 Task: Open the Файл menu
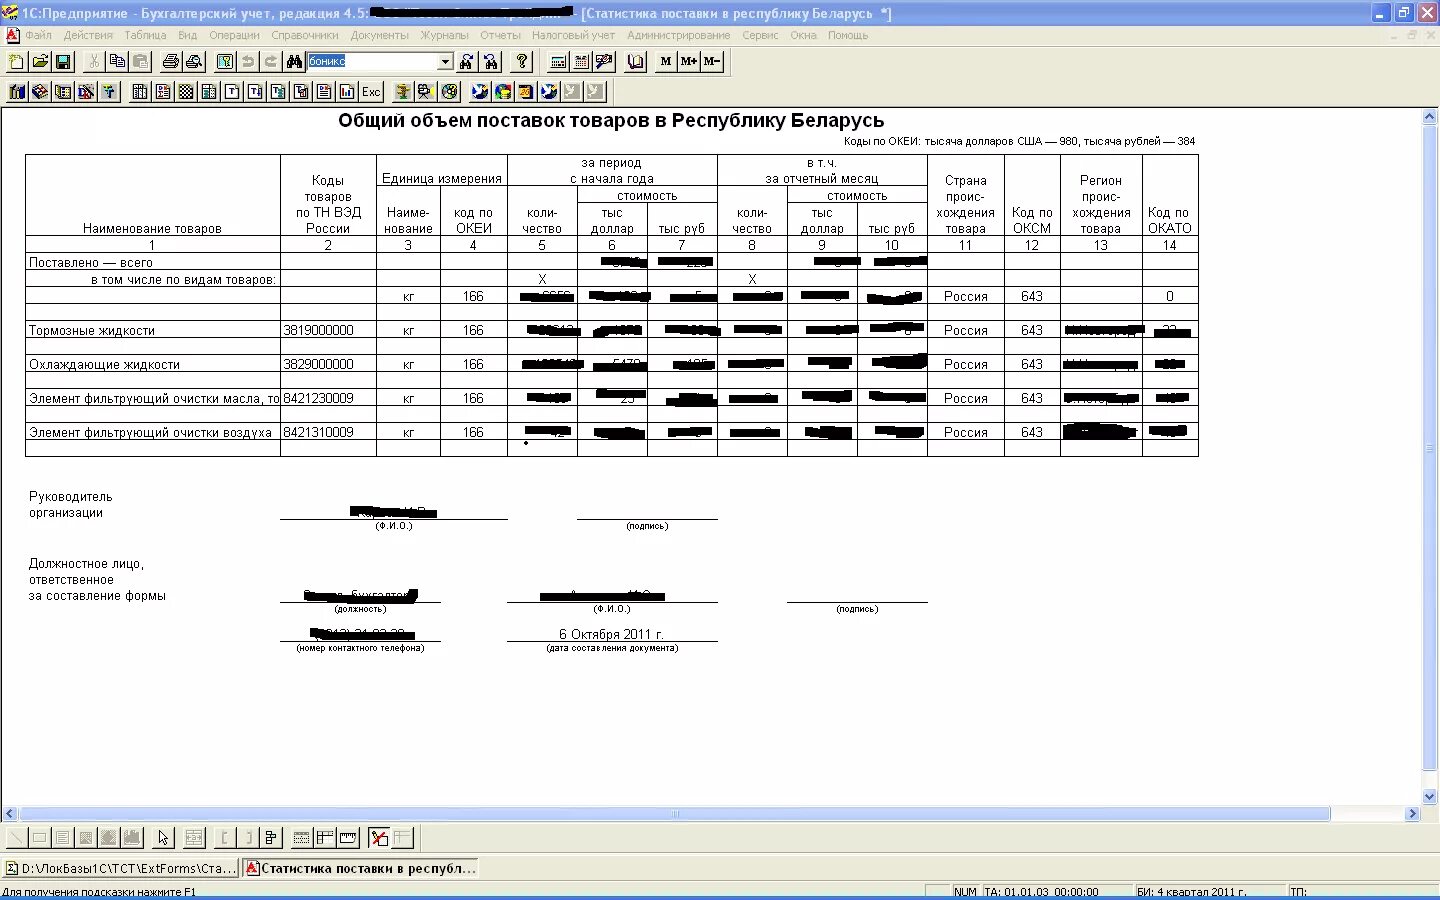(38, 35)
